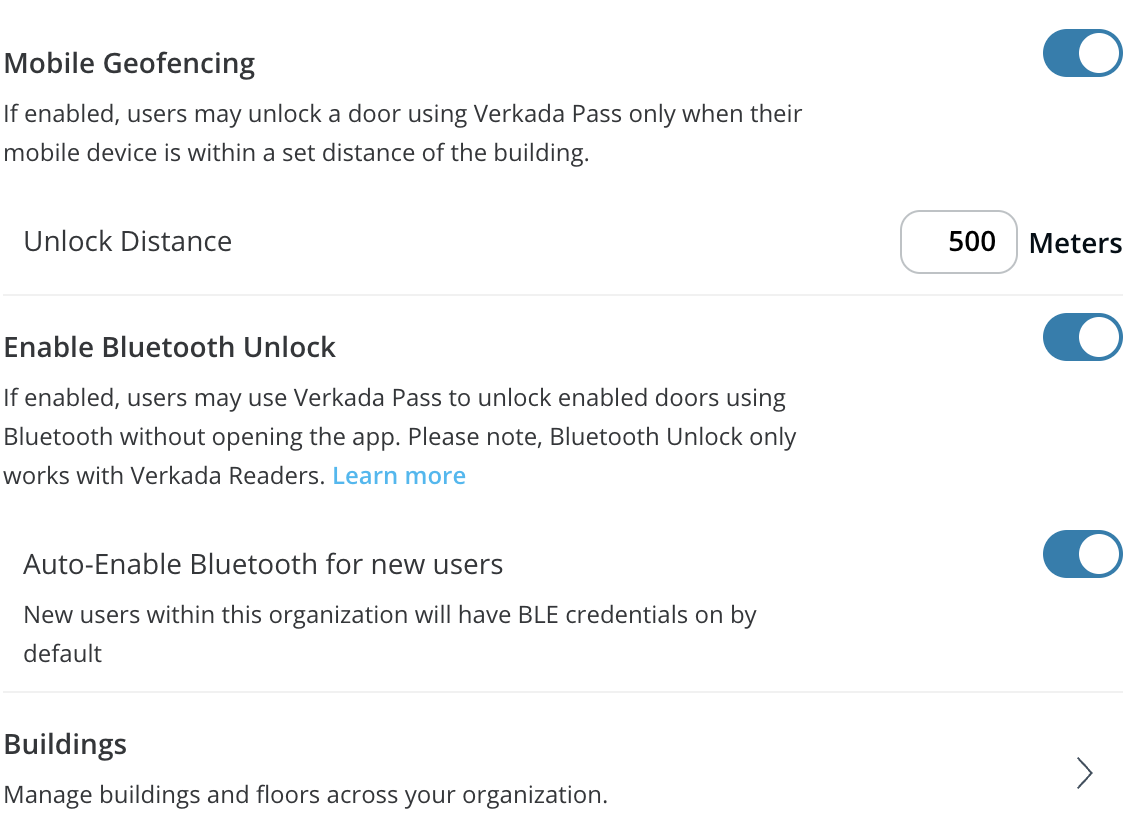Click "mobile device is within a set distance" line
Image resolution: width=1148 pixels, height=830 pixels.
point(296,154)
